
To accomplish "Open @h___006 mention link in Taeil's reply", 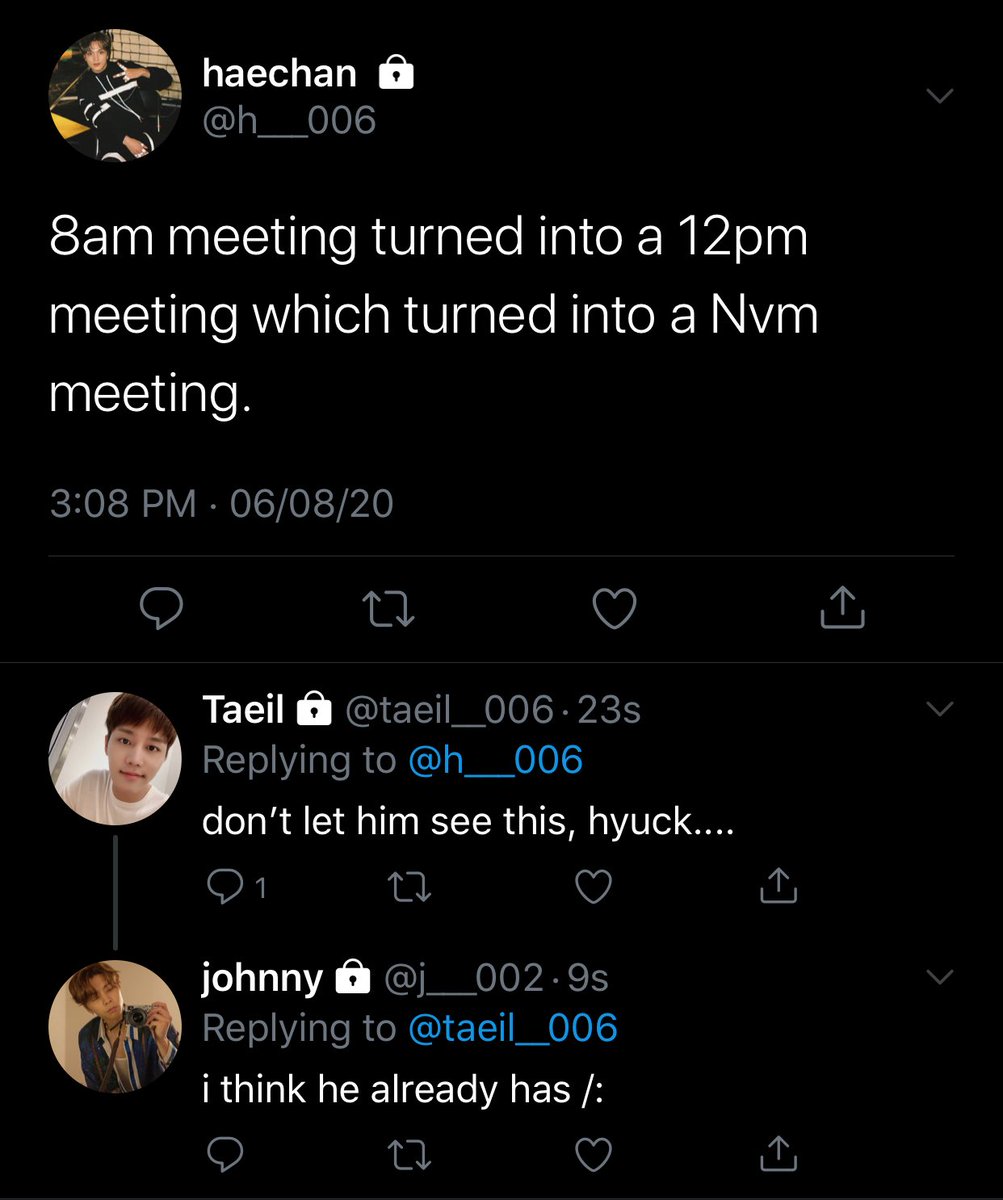I will point(495,761).
